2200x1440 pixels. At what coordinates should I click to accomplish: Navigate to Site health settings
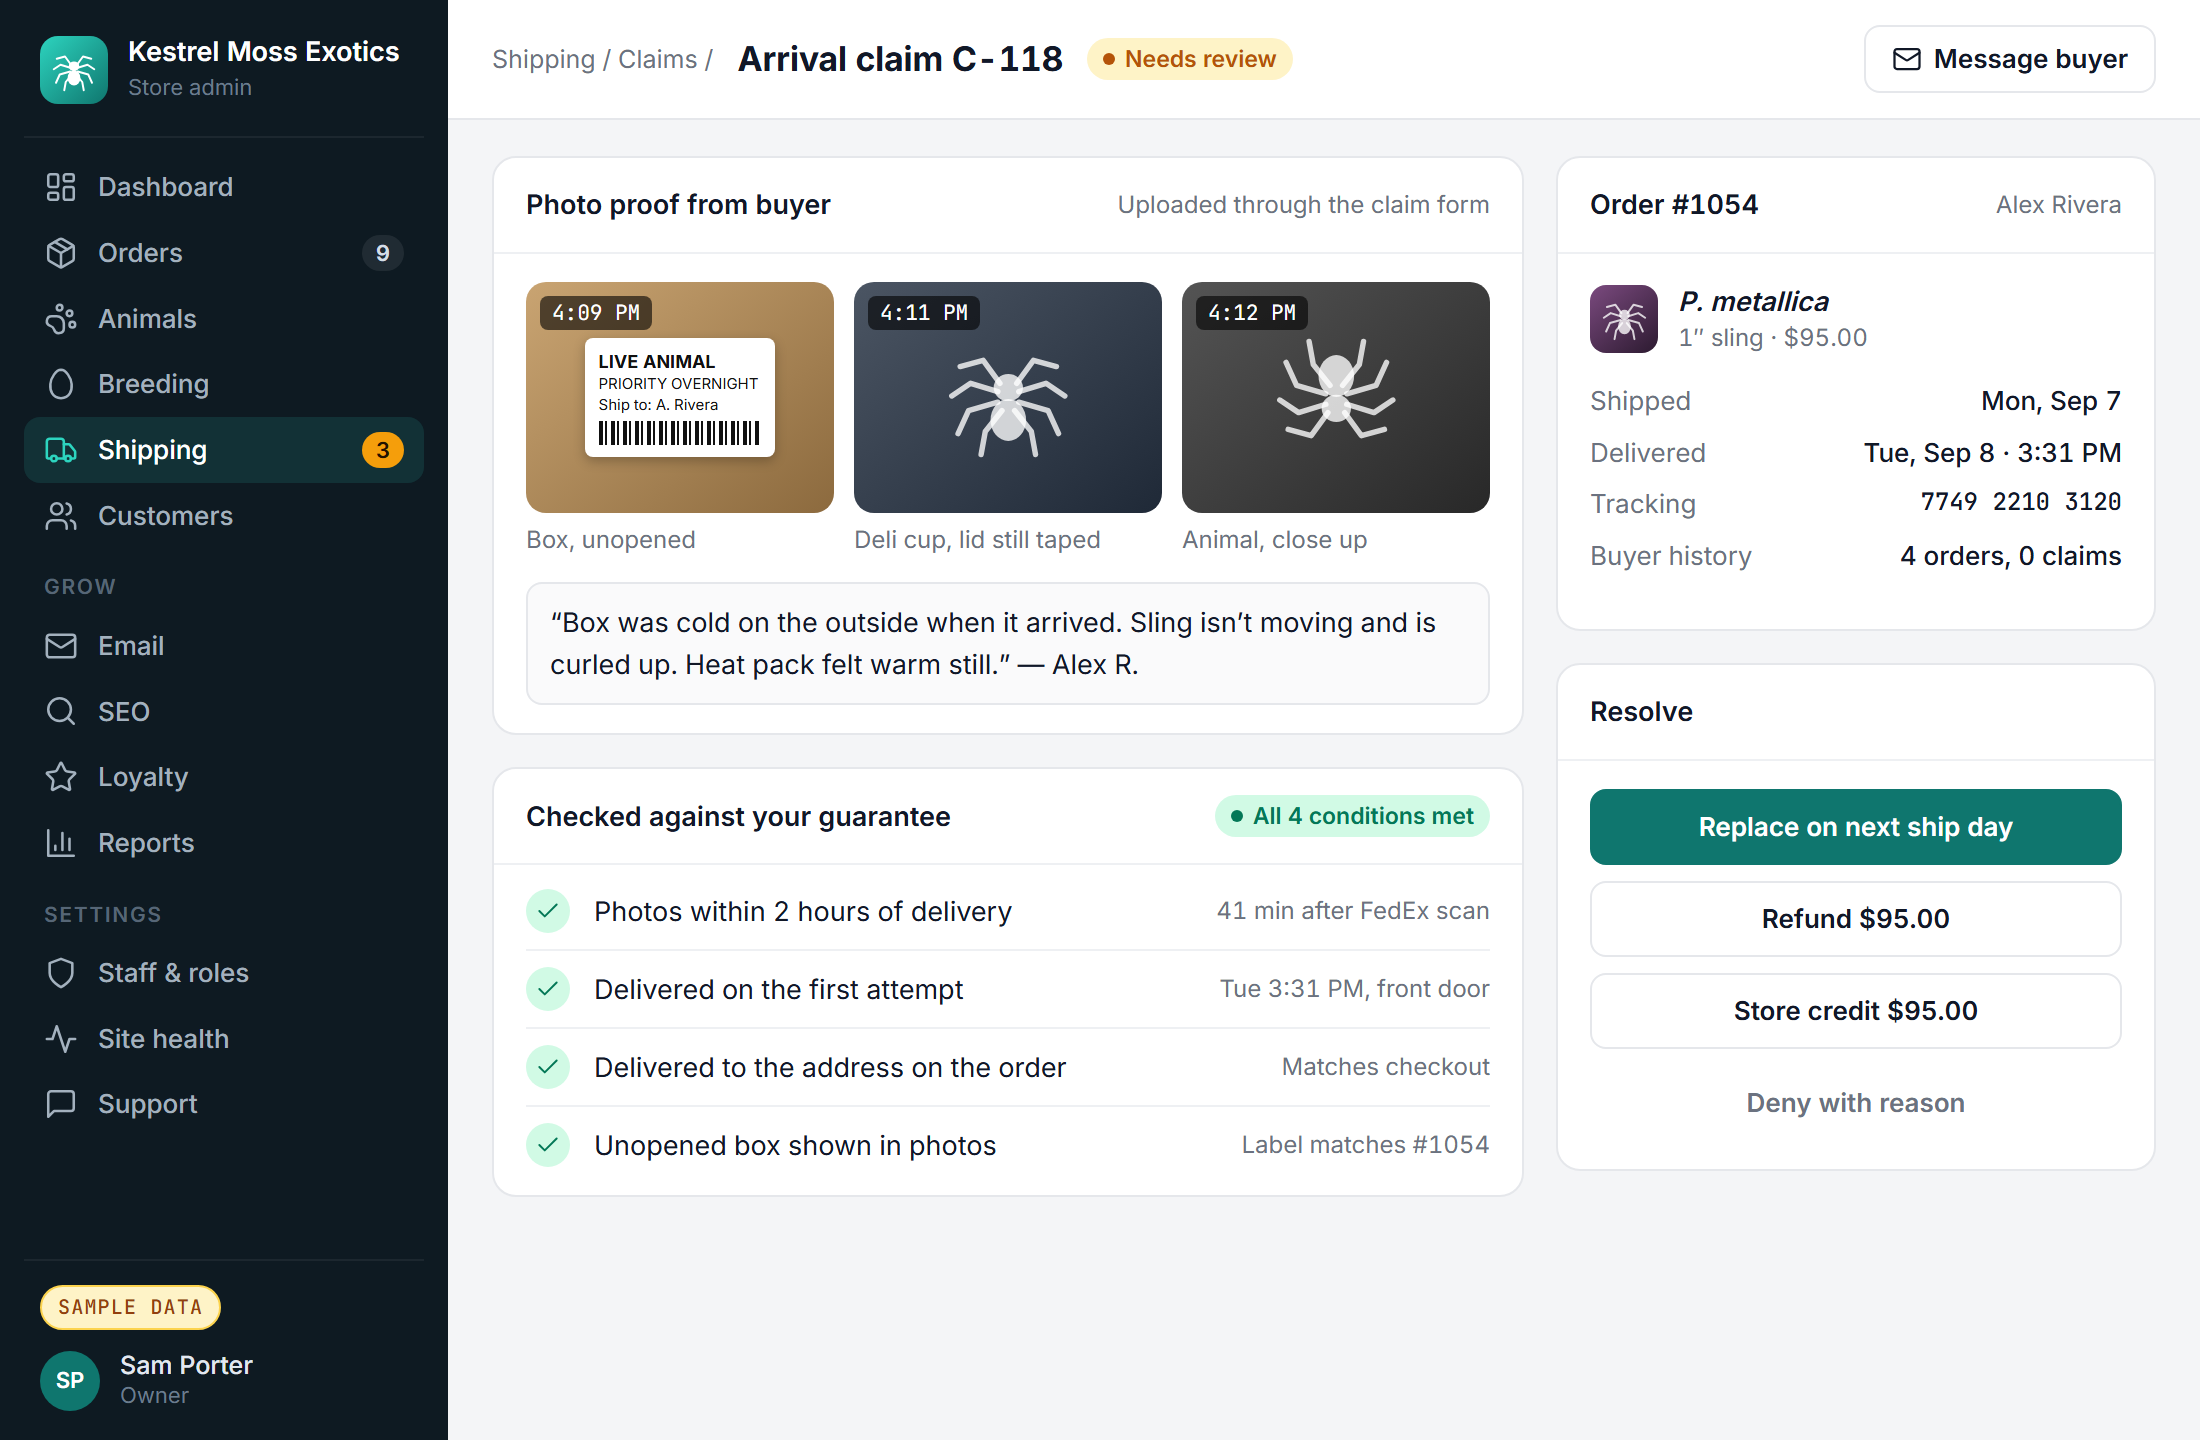click(x=224, y=1039)
